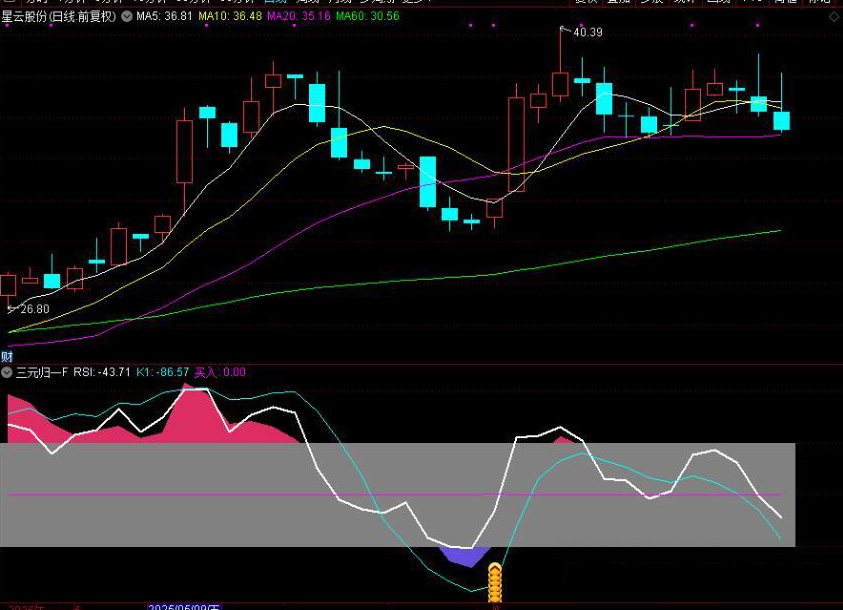Click the 26.80 low price marker

click(x=28, y=309)
